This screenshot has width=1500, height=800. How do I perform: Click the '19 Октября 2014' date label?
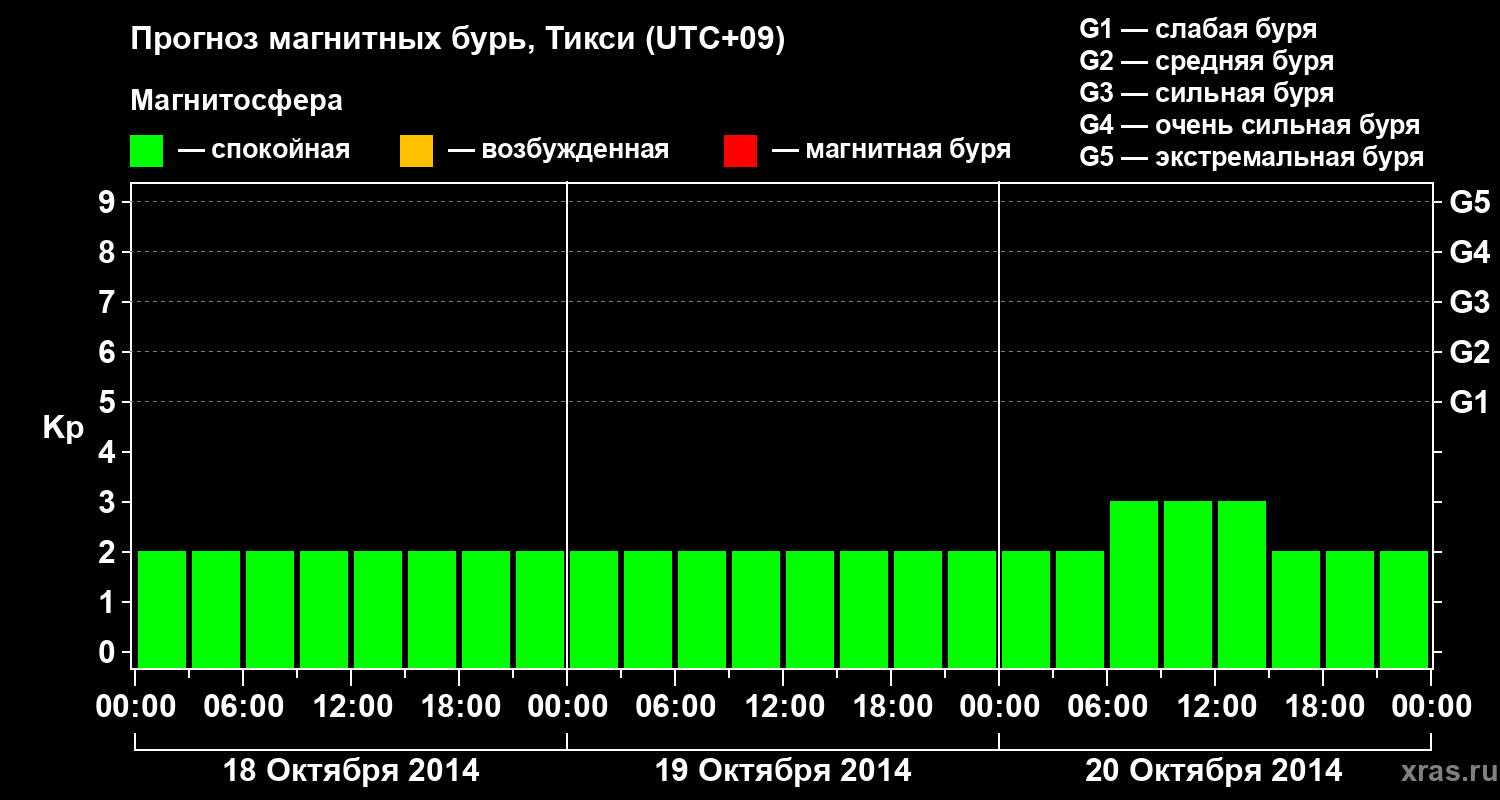click(783, 771)
